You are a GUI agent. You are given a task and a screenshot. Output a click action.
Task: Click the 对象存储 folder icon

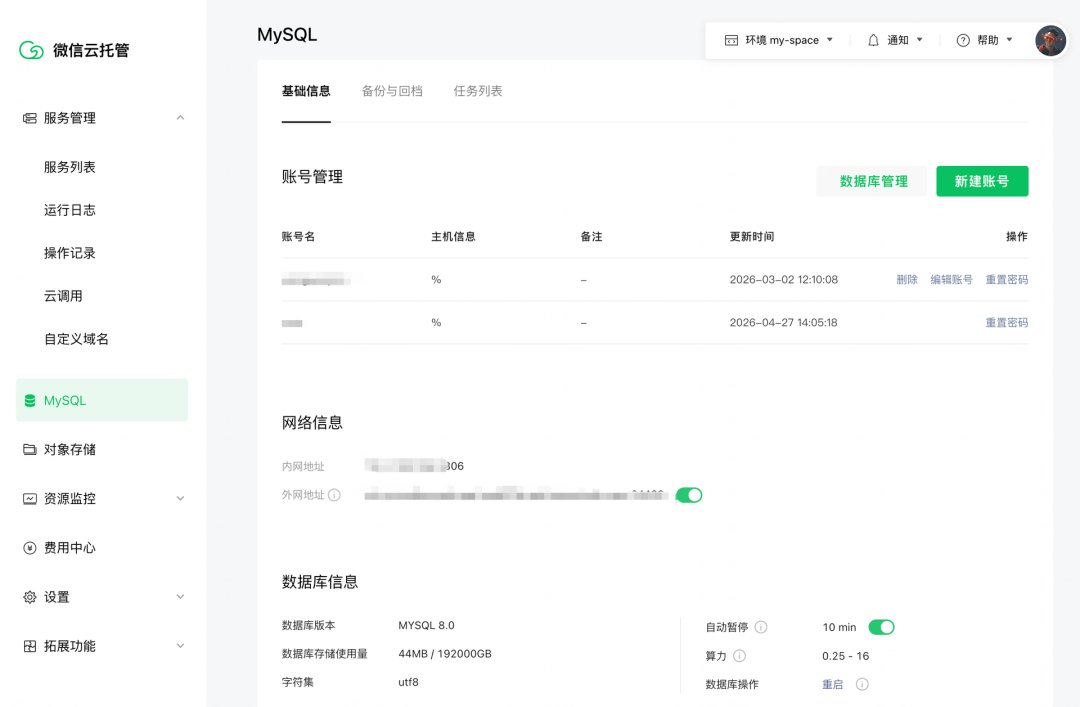[30, 449]
